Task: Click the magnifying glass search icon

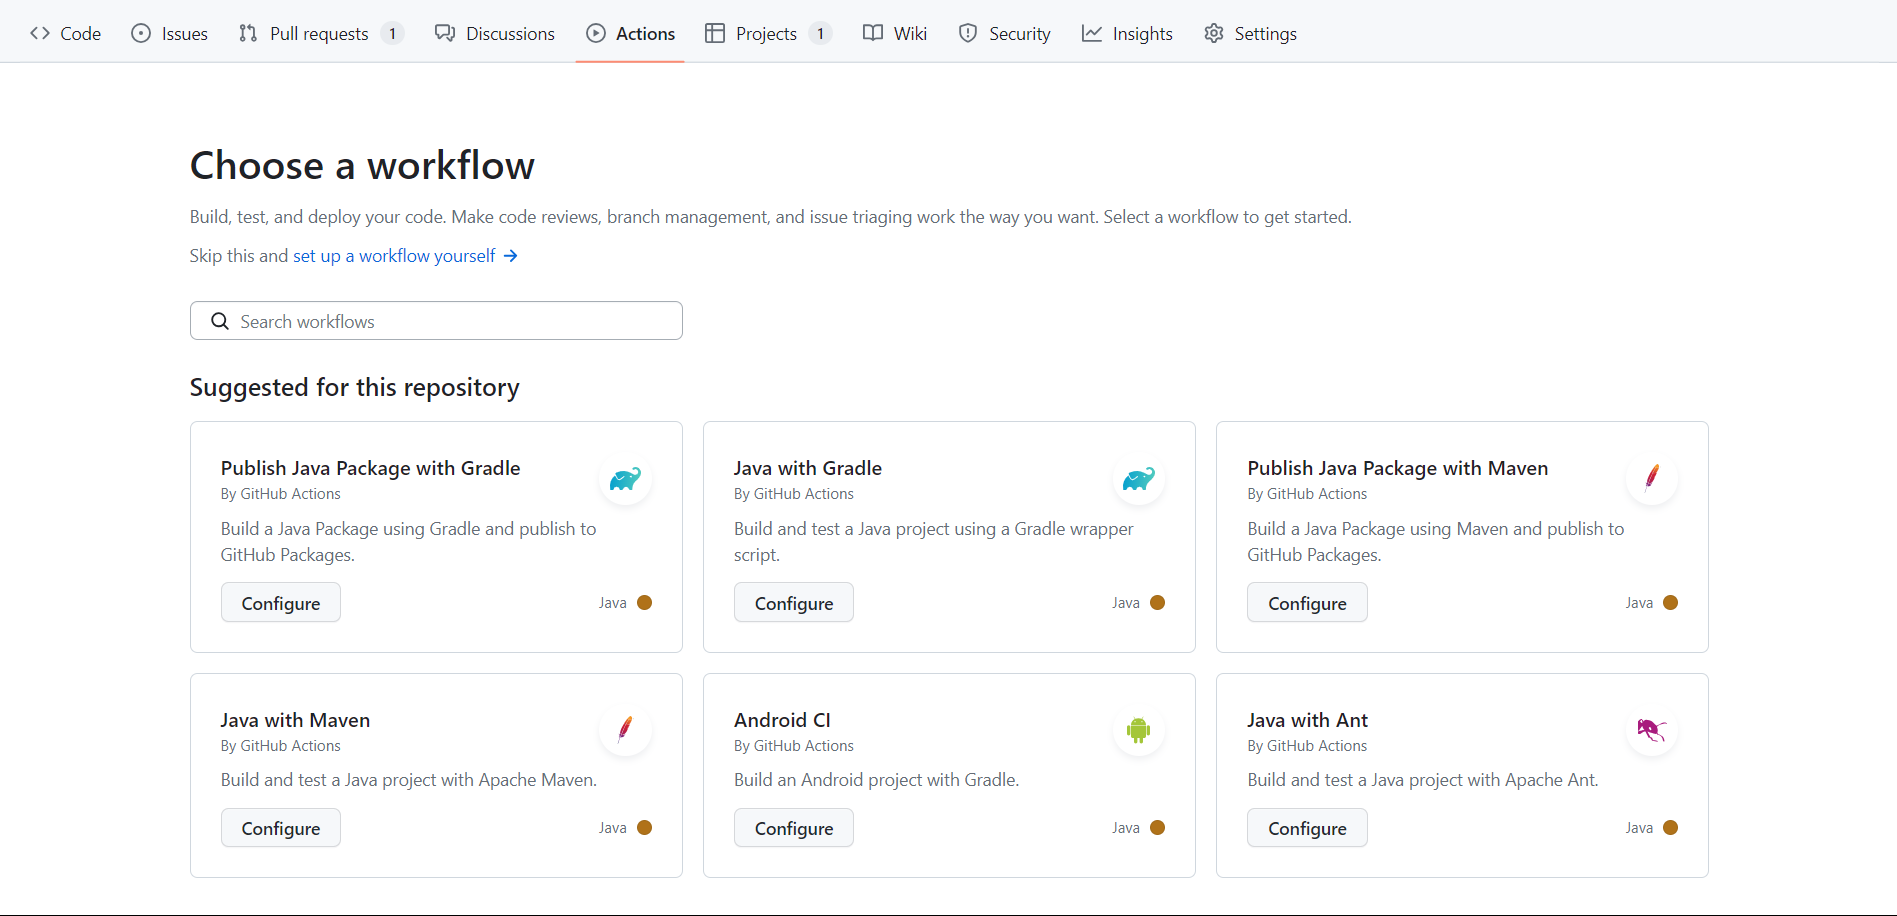Action: (220, 321)
